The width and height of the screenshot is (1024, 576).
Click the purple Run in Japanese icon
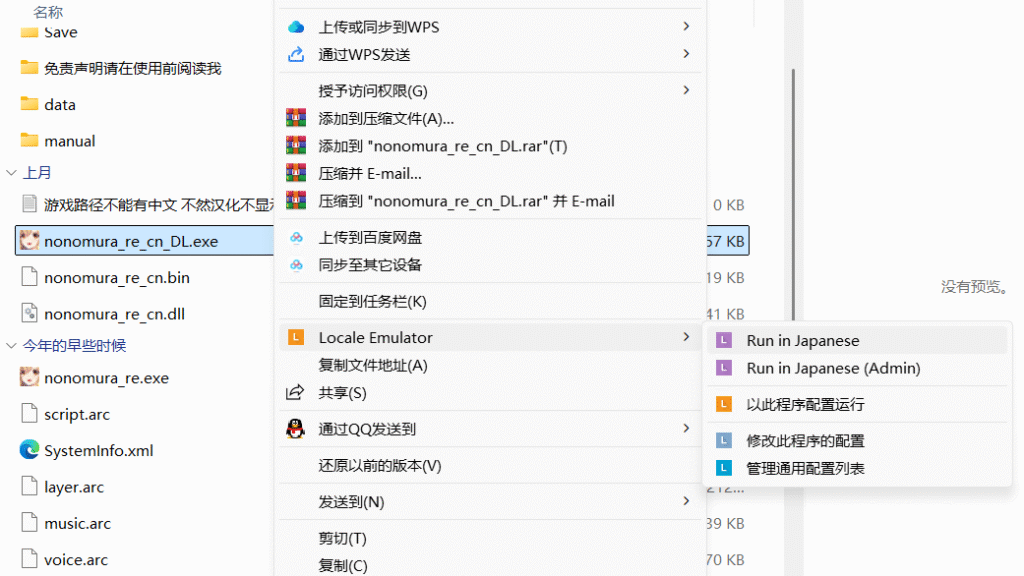coord(725,341)
